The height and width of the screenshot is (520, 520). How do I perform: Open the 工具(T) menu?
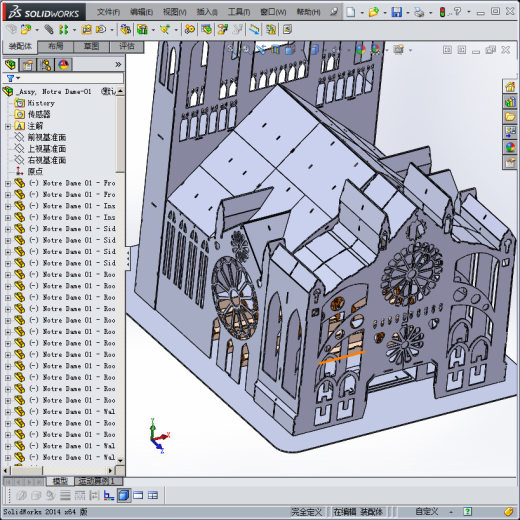[239, 12]
